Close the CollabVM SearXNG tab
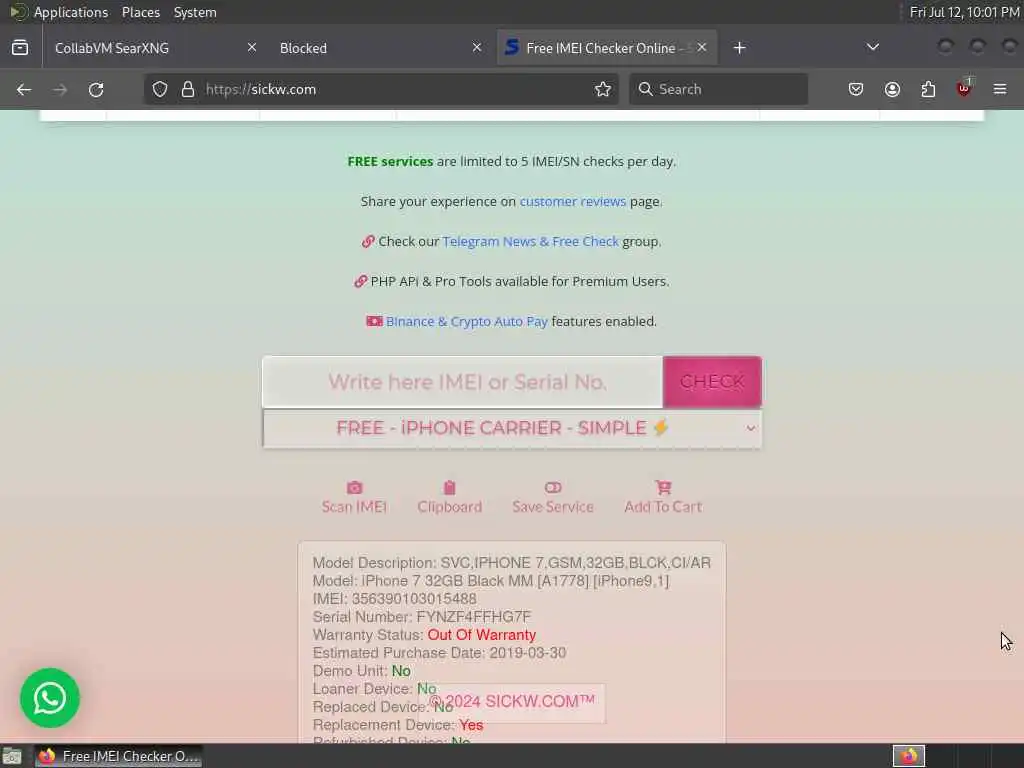The image size is (1024, 768). 251,48
